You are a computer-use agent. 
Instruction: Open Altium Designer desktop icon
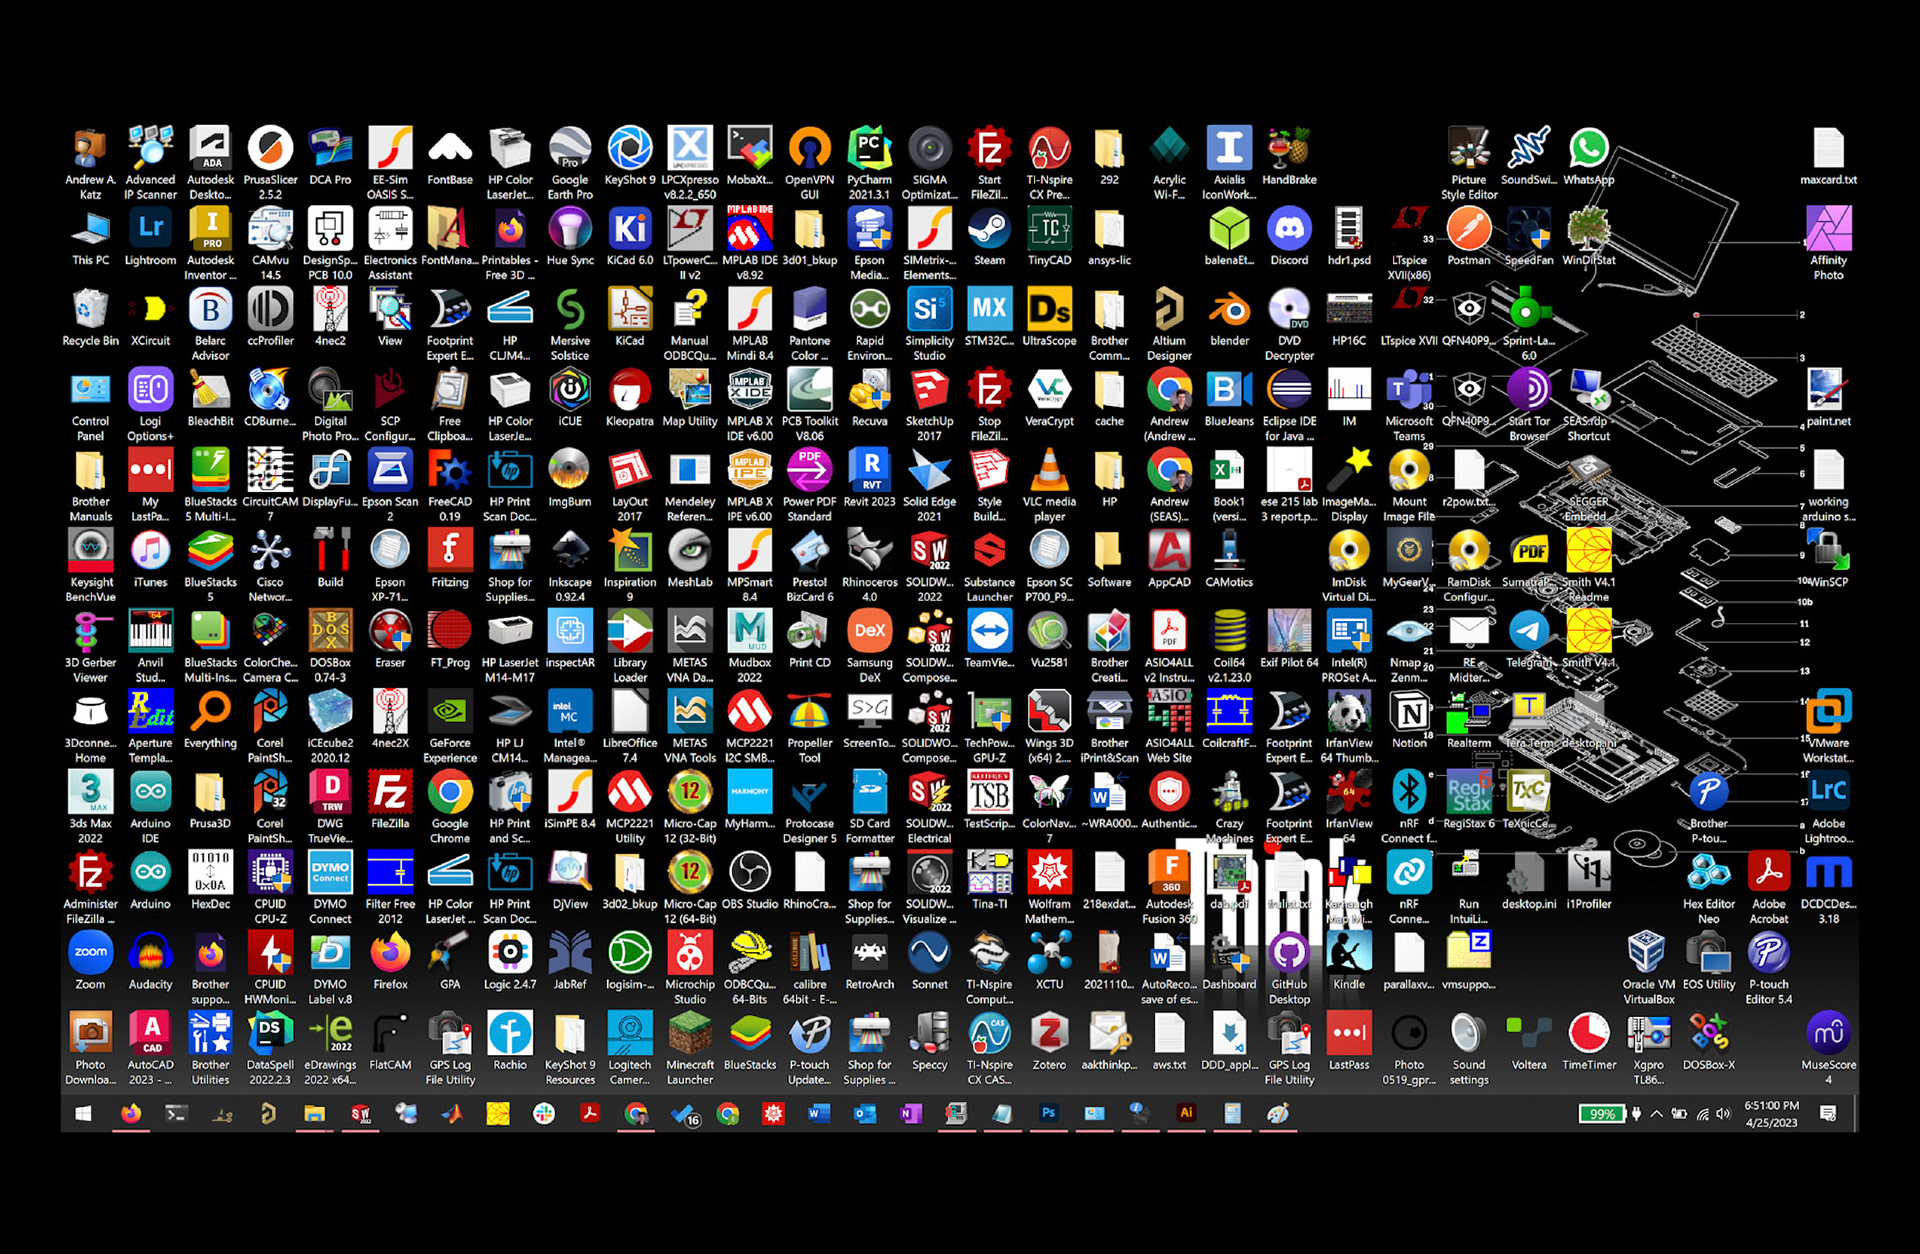click(x=1169, y=324)
